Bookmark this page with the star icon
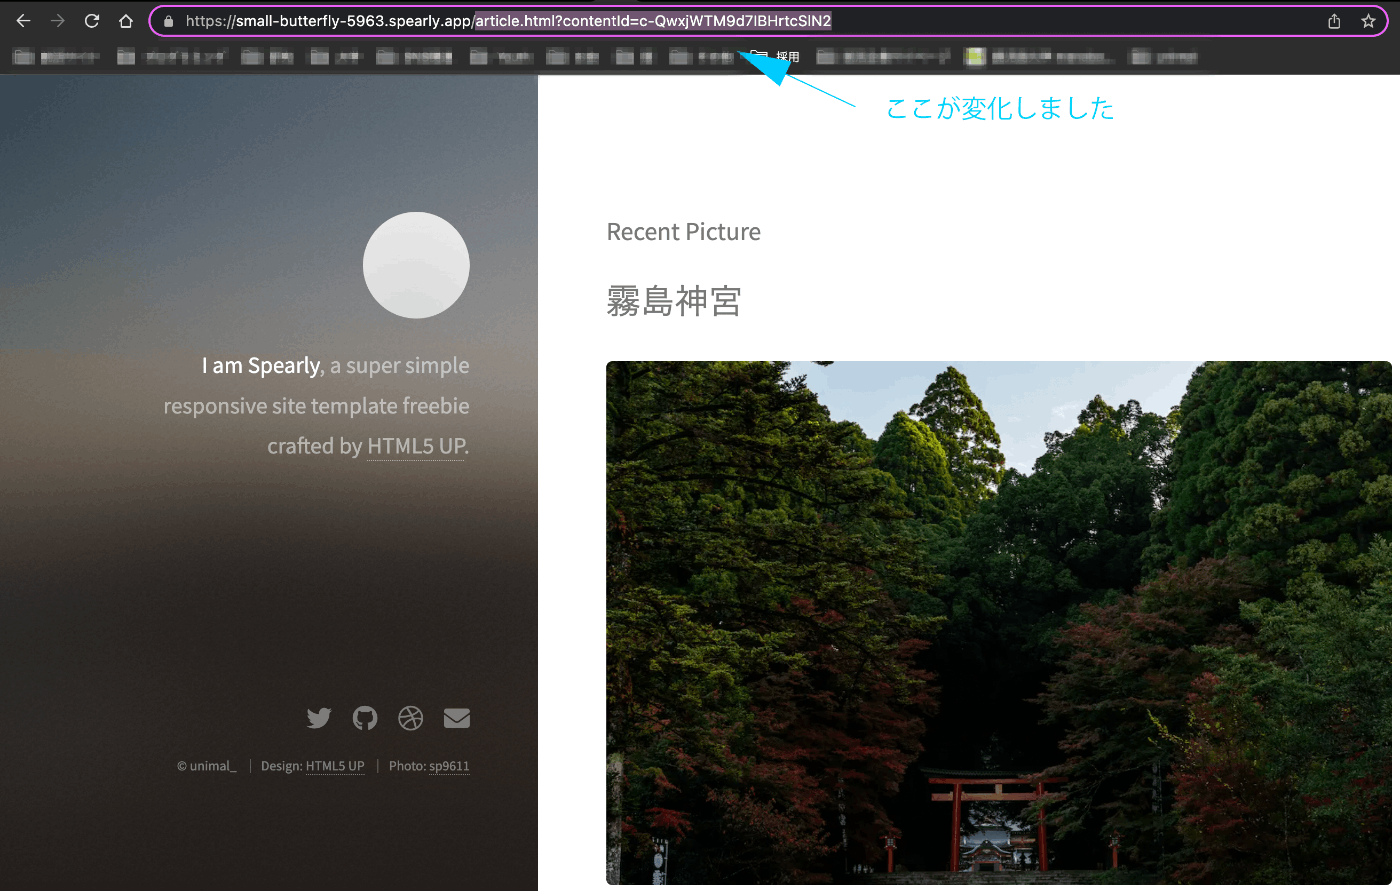 pos(1368,21)
